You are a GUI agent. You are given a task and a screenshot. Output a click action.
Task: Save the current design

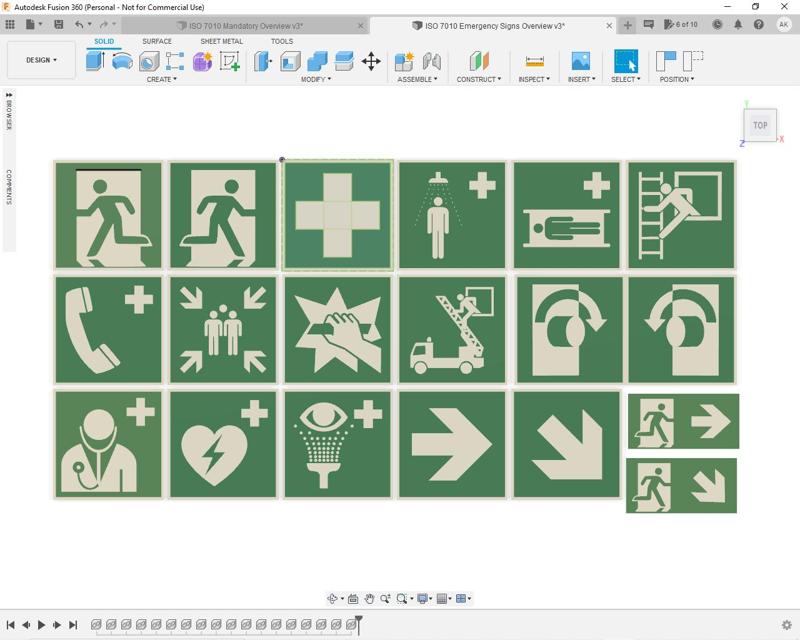[60, 22]
